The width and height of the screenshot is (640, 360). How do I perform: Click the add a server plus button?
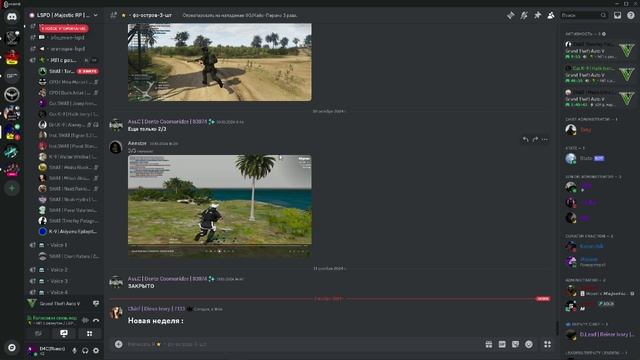12,188
